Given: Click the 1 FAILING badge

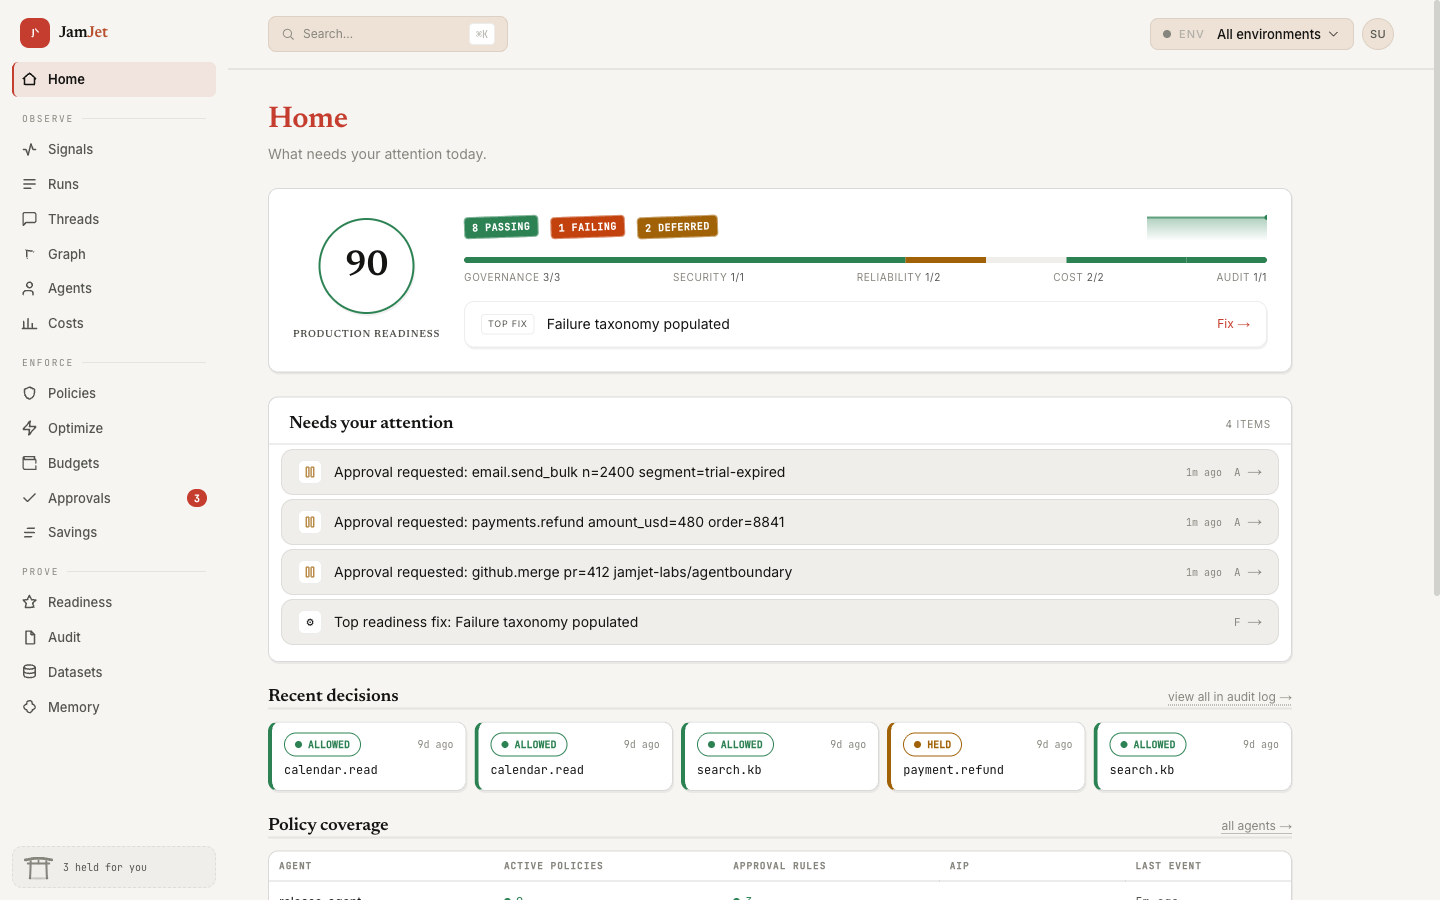Looking at the screenshot, I should pos(588,227).
